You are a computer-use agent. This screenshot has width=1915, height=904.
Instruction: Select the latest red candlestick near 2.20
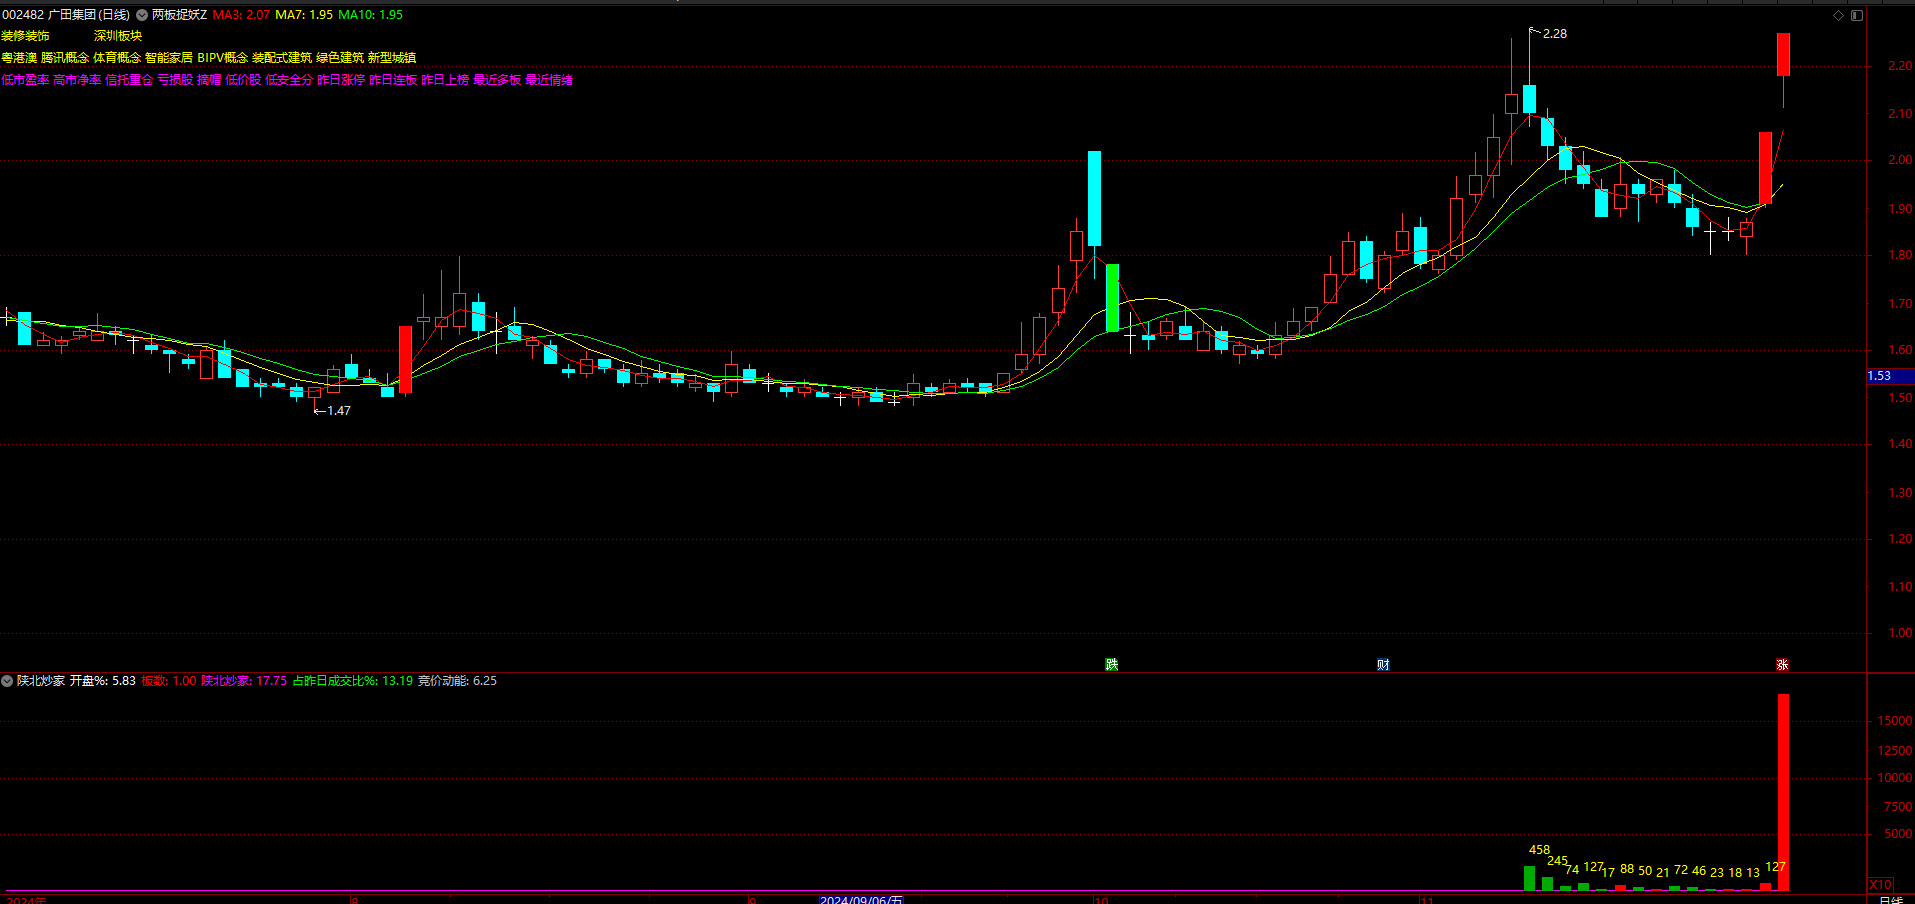click(1783, 54)
